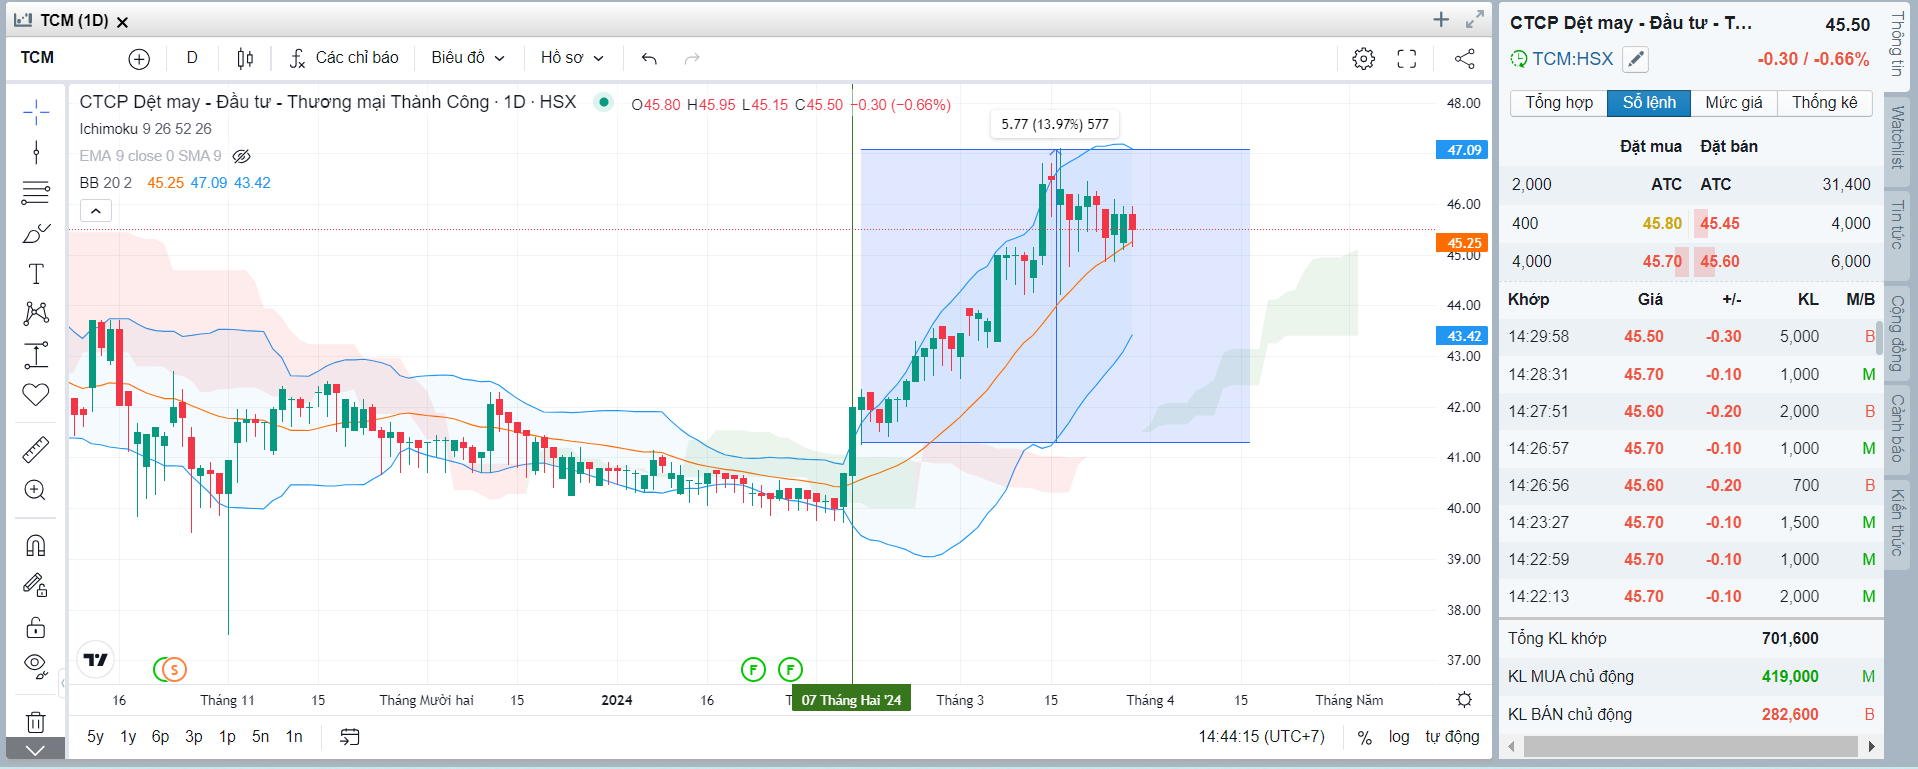Select the text annotation tool
1918x769 pixels.
[x=36, y=274]
